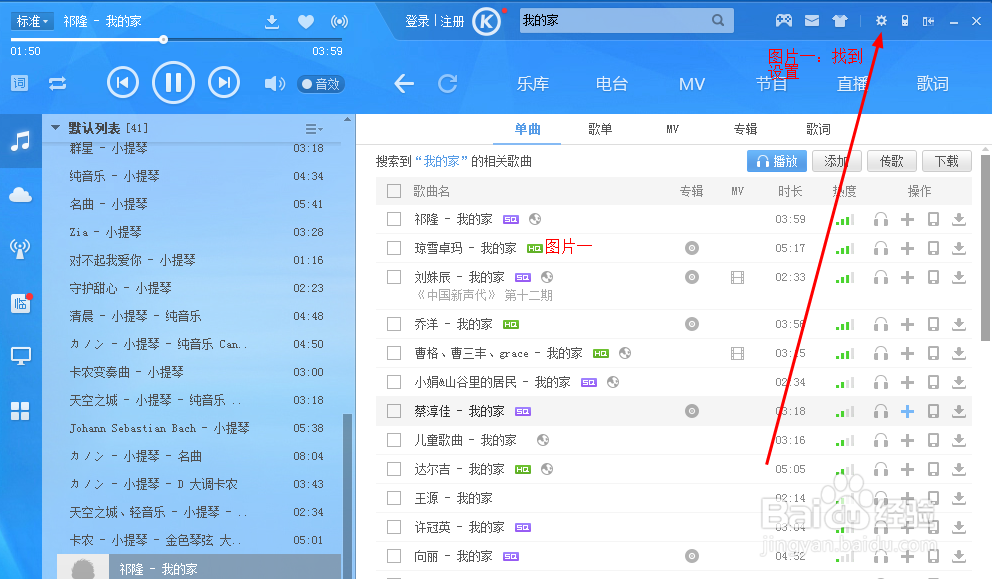
Task: Check the box for 许冠英 - 我的家
Action: click(394, 527)
